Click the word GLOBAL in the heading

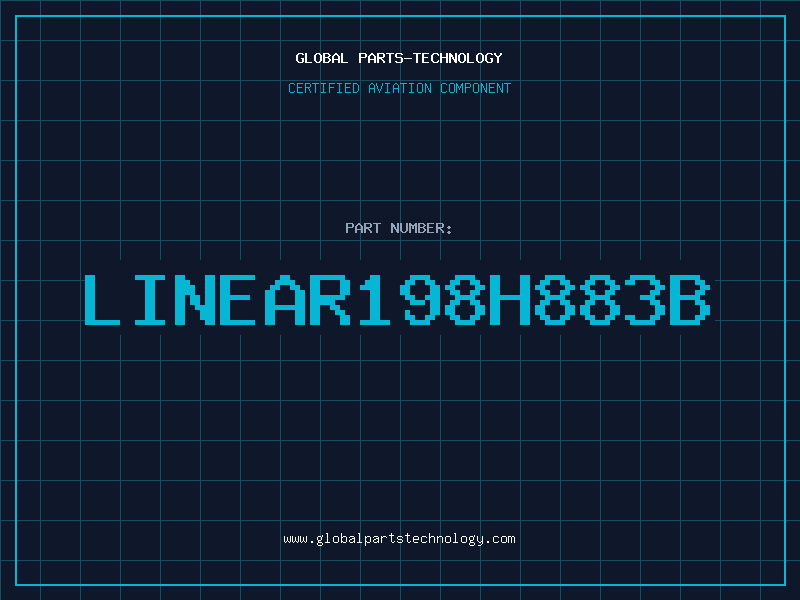[x=321, y=58]
